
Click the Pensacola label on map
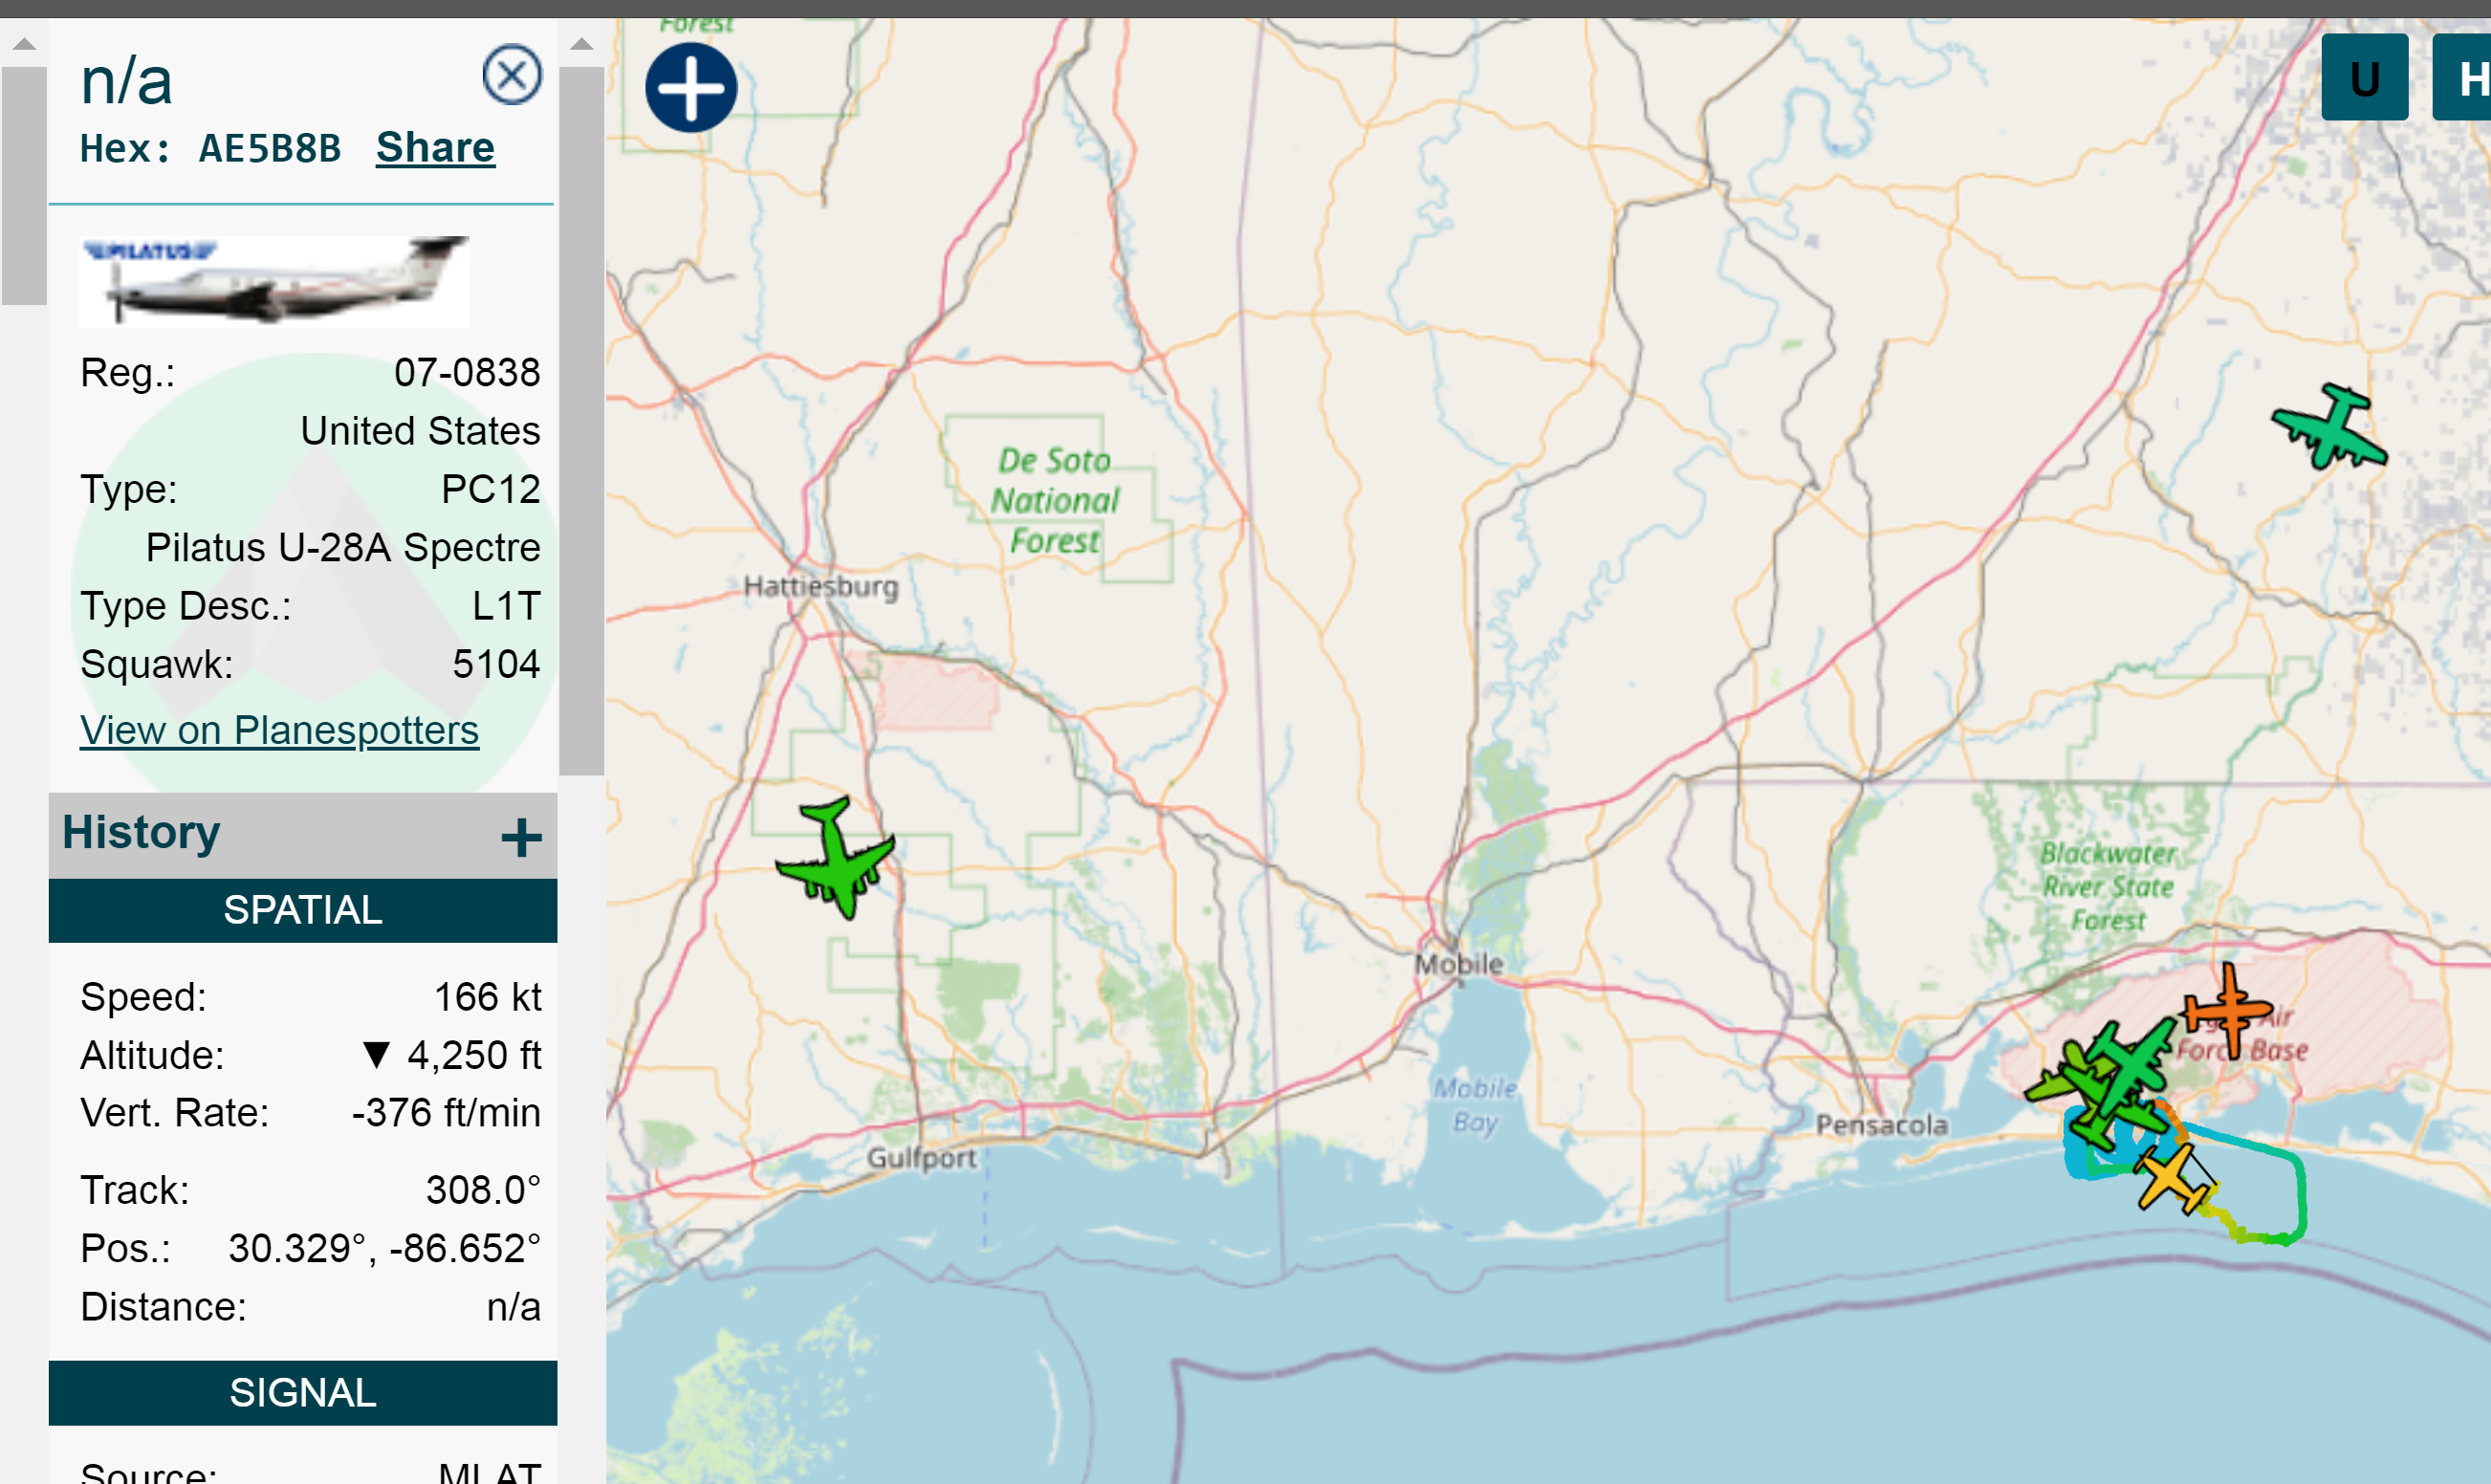(x=1882, y=1125)
